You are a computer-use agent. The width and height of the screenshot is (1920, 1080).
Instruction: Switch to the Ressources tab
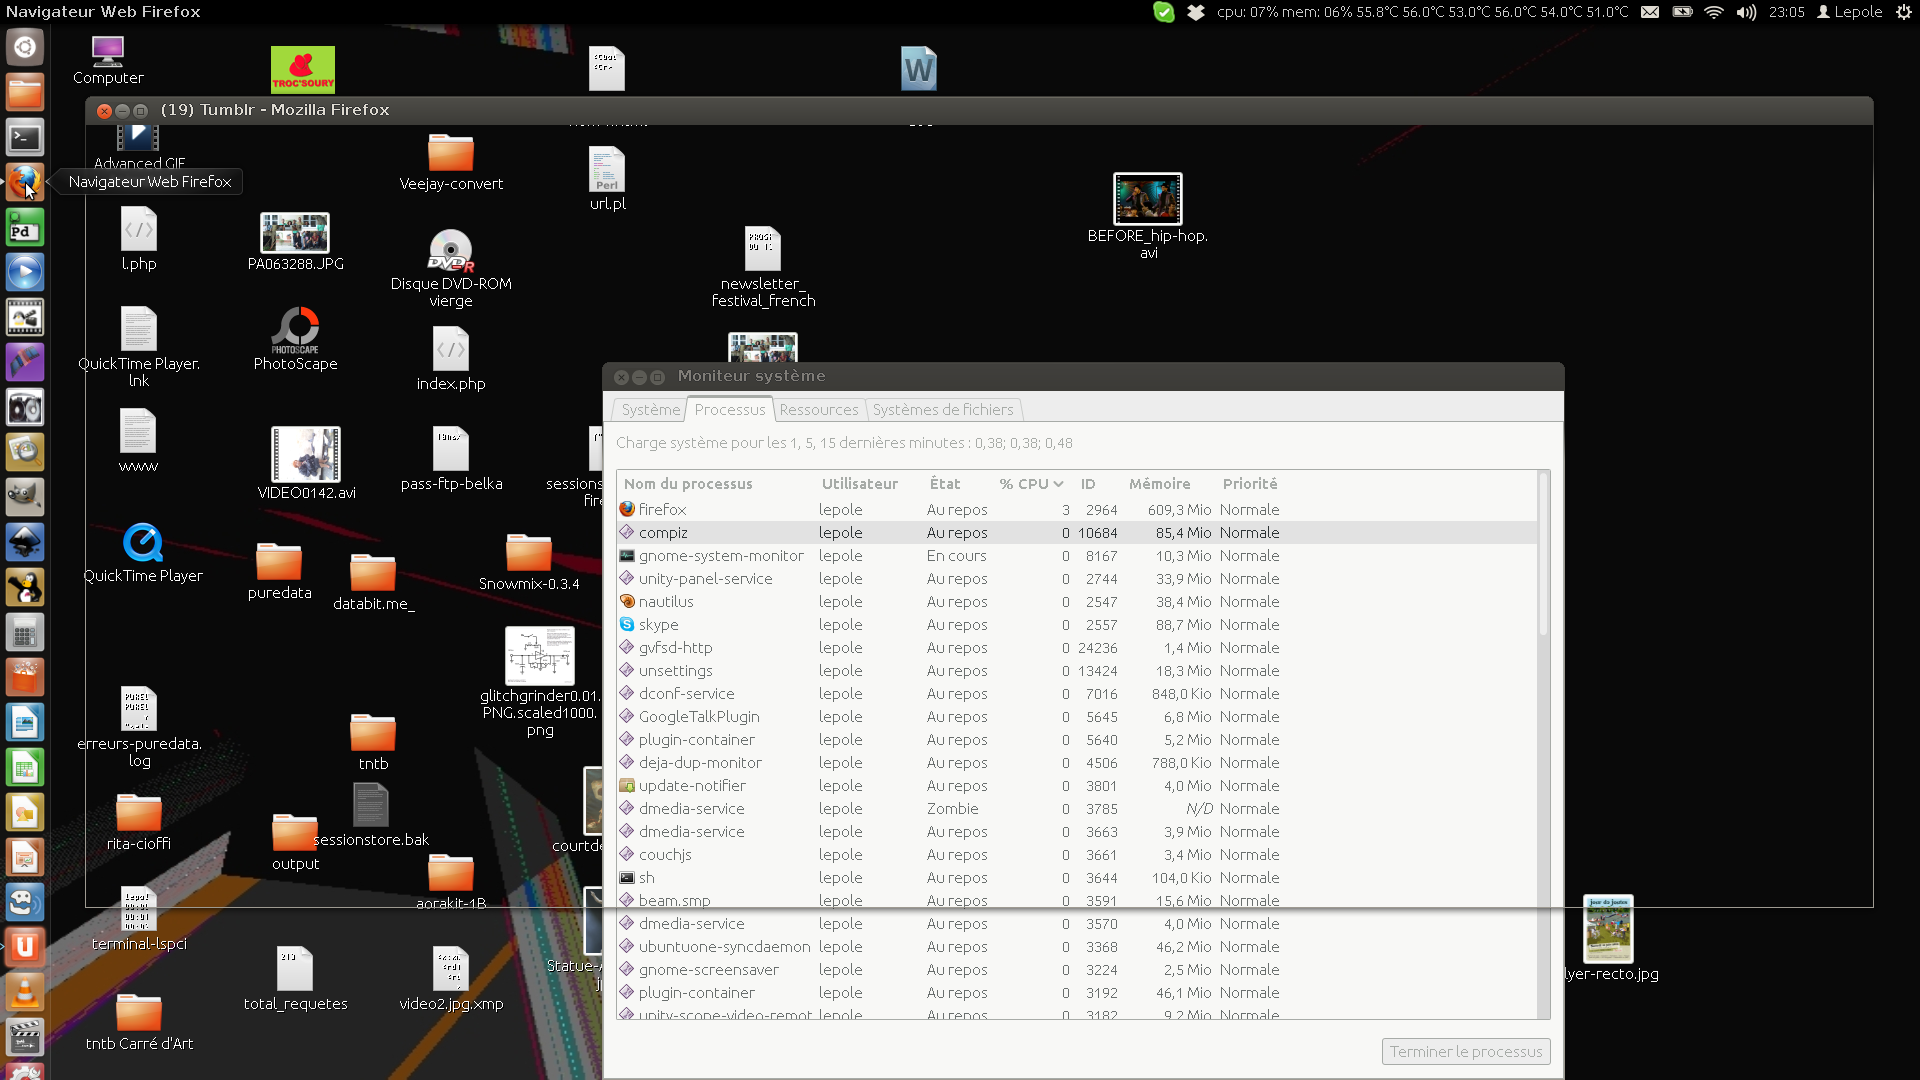[818, 410]
